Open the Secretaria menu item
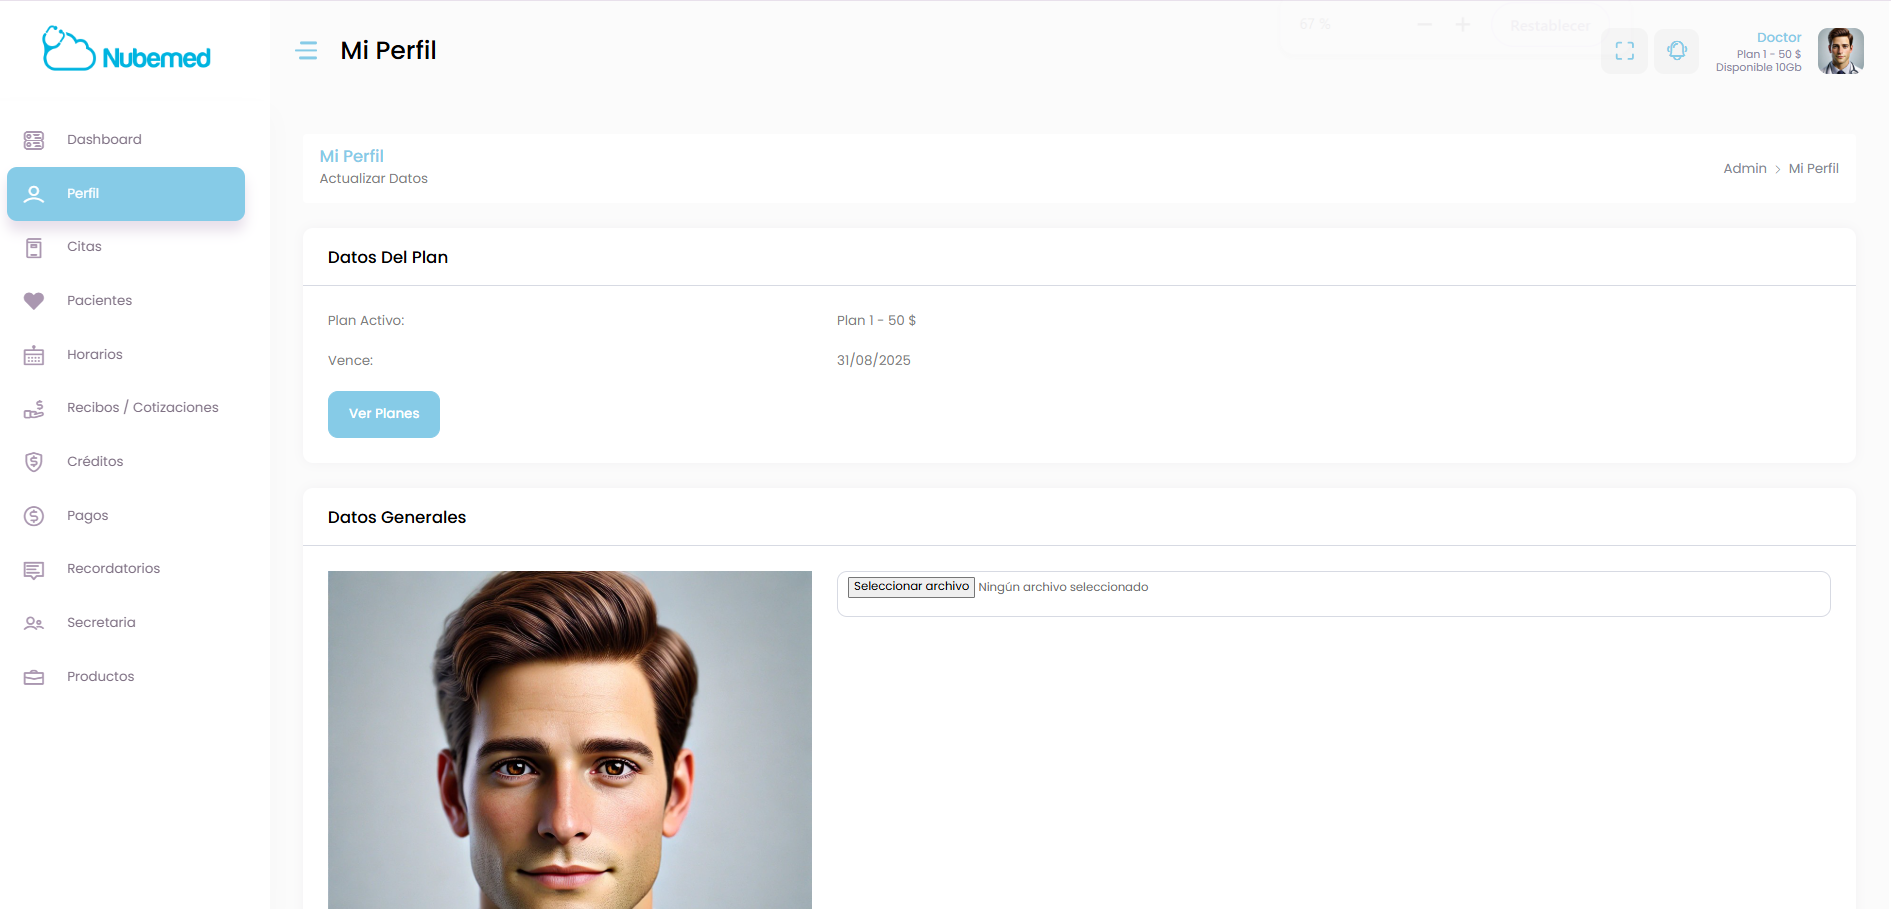The image size is (1891, 909). 101,623
